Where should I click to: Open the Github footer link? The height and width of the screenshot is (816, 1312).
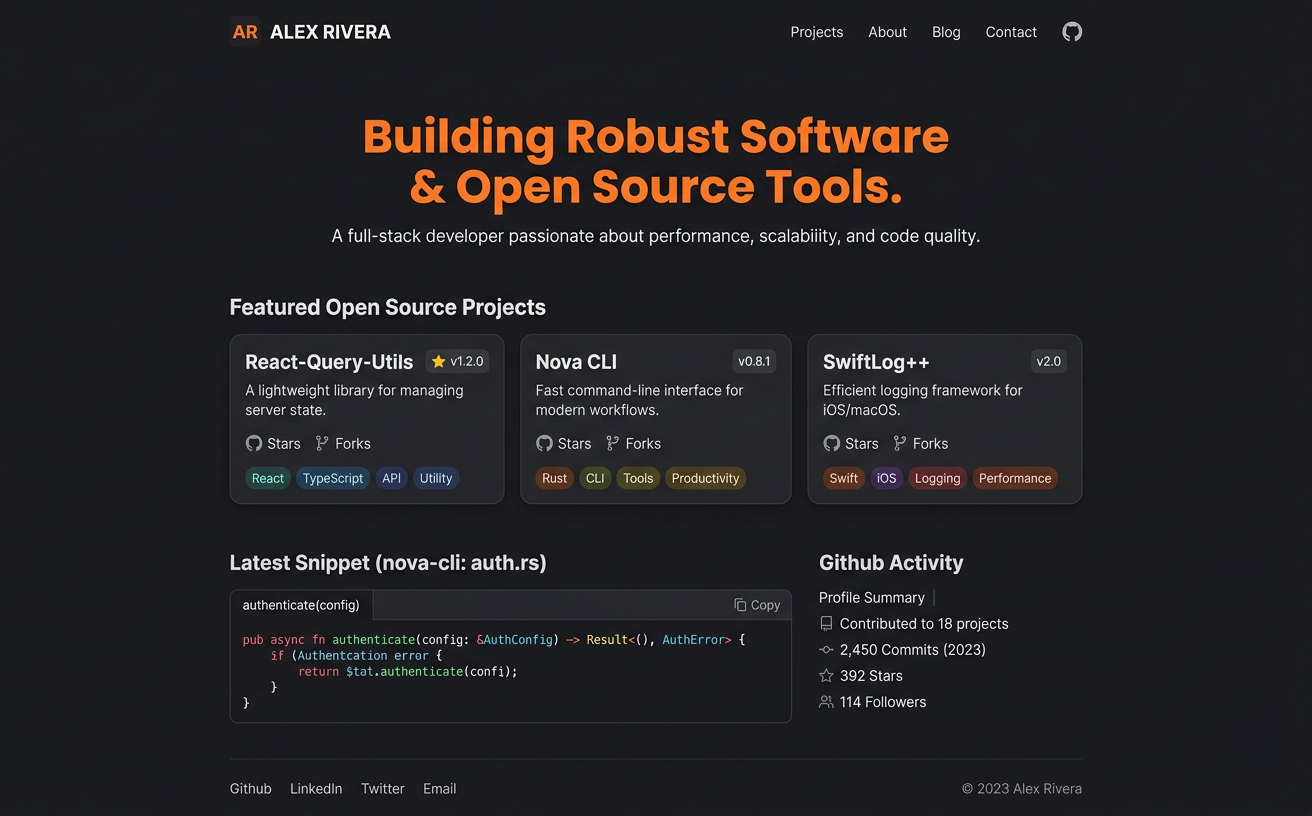point(251,789)
